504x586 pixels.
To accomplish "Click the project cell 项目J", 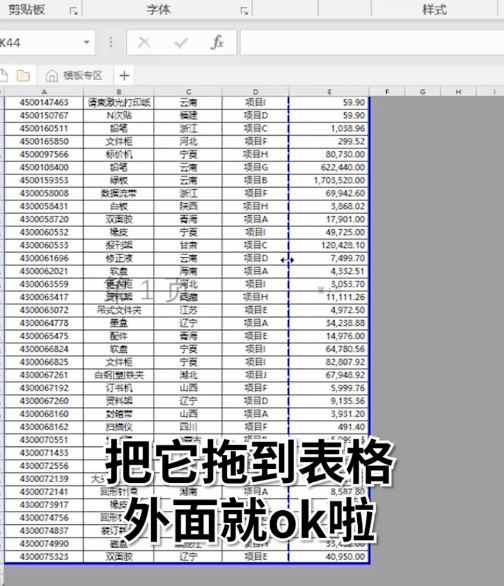I will 255,375.
